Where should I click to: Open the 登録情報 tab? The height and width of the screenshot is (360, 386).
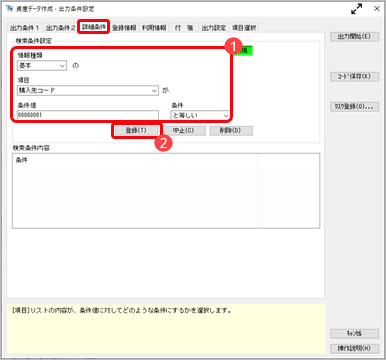(x=124, y=28)
